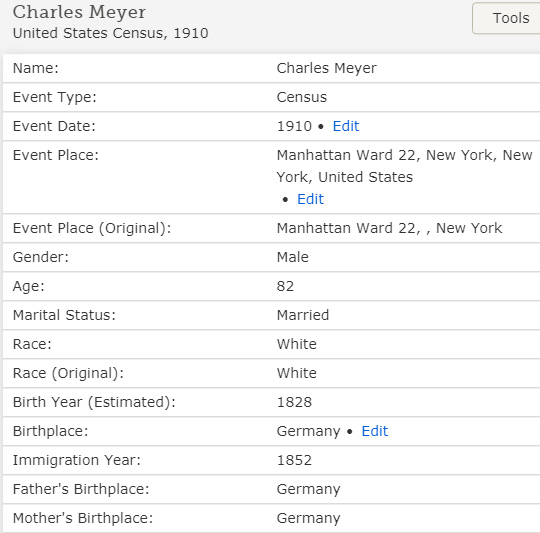This screenshot has height=533, width=540.
Task: Click the Event Place Manhattan Ward 22 text
Action: coord(405,166)
